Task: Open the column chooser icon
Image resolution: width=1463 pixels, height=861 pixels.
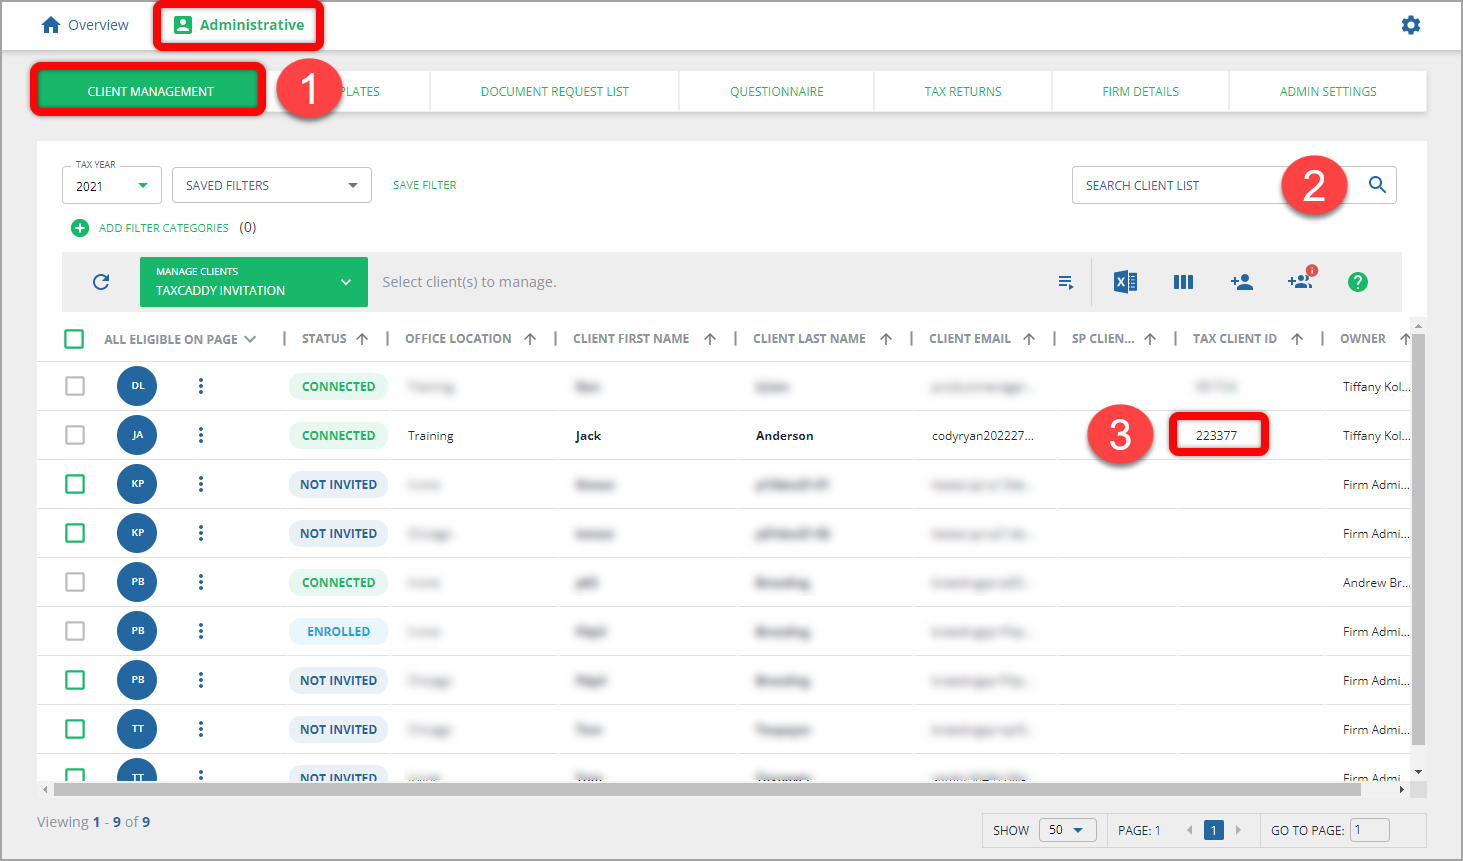Action: 1183,282
